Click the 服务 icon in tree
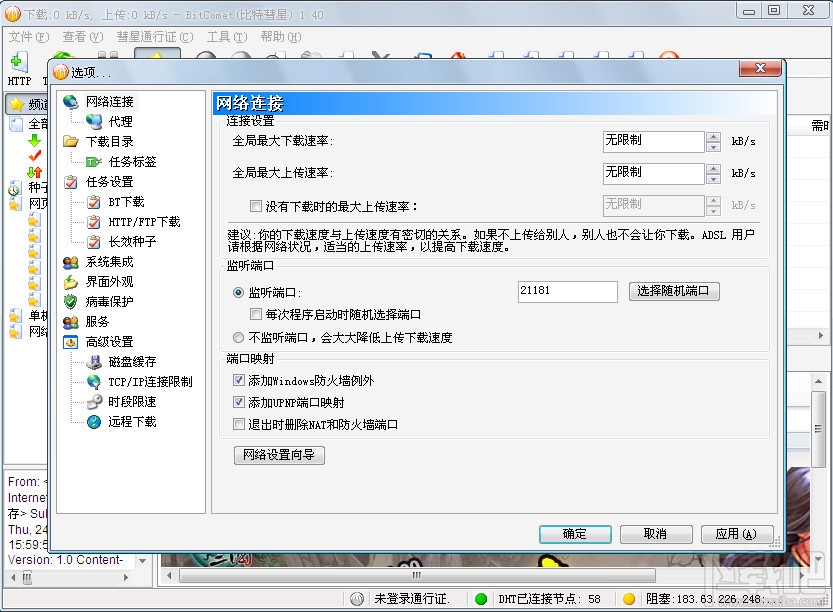This screenshot has height=612, width=833. tap(71, 322)
